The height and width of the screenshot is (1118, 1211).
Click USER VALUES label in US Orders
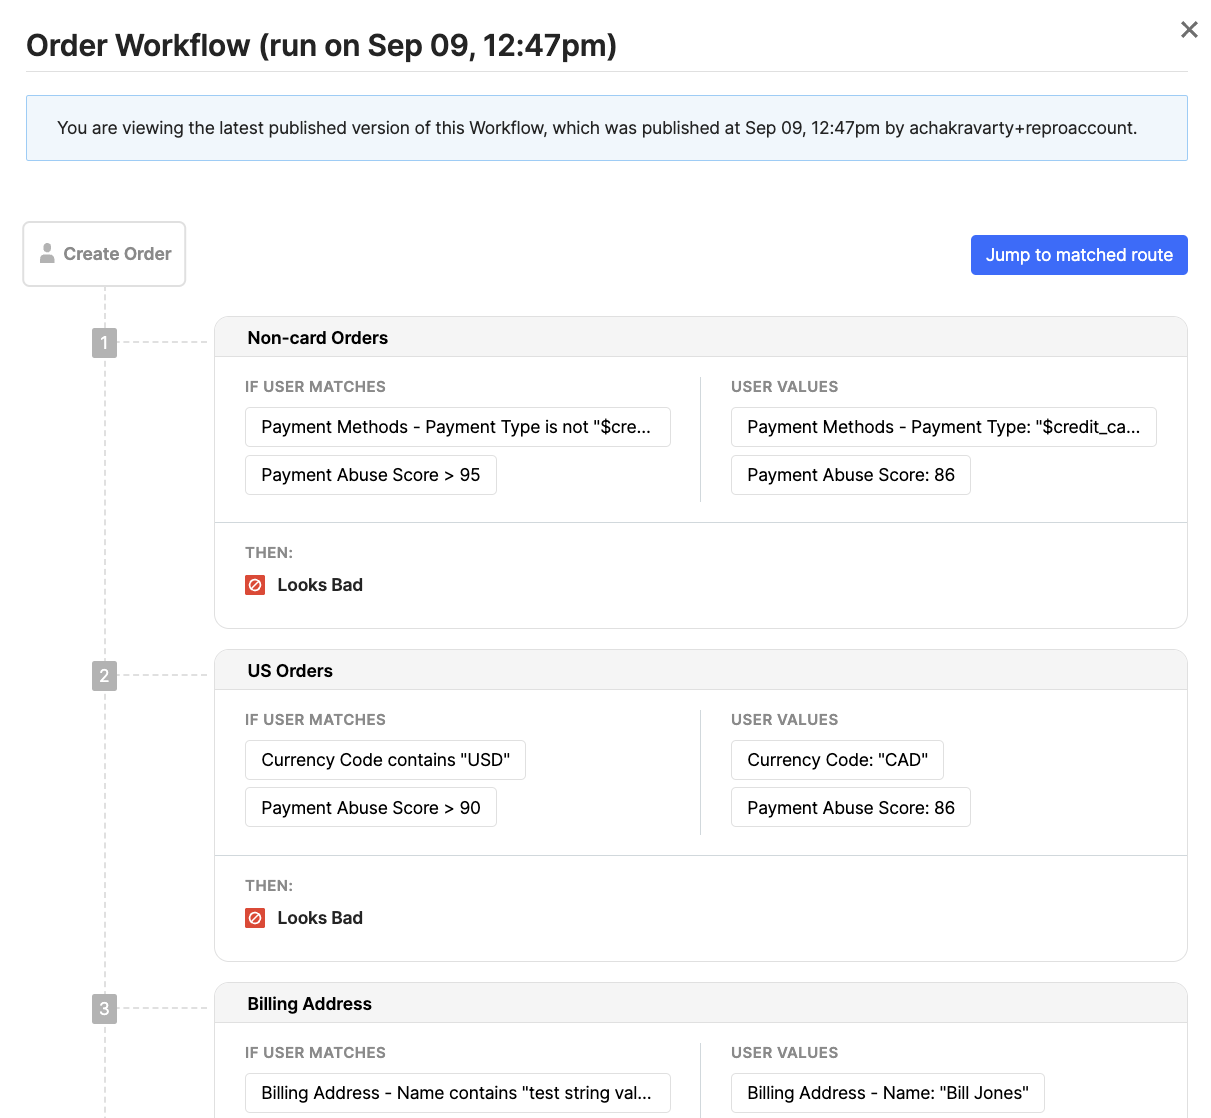tap(785, 720)
